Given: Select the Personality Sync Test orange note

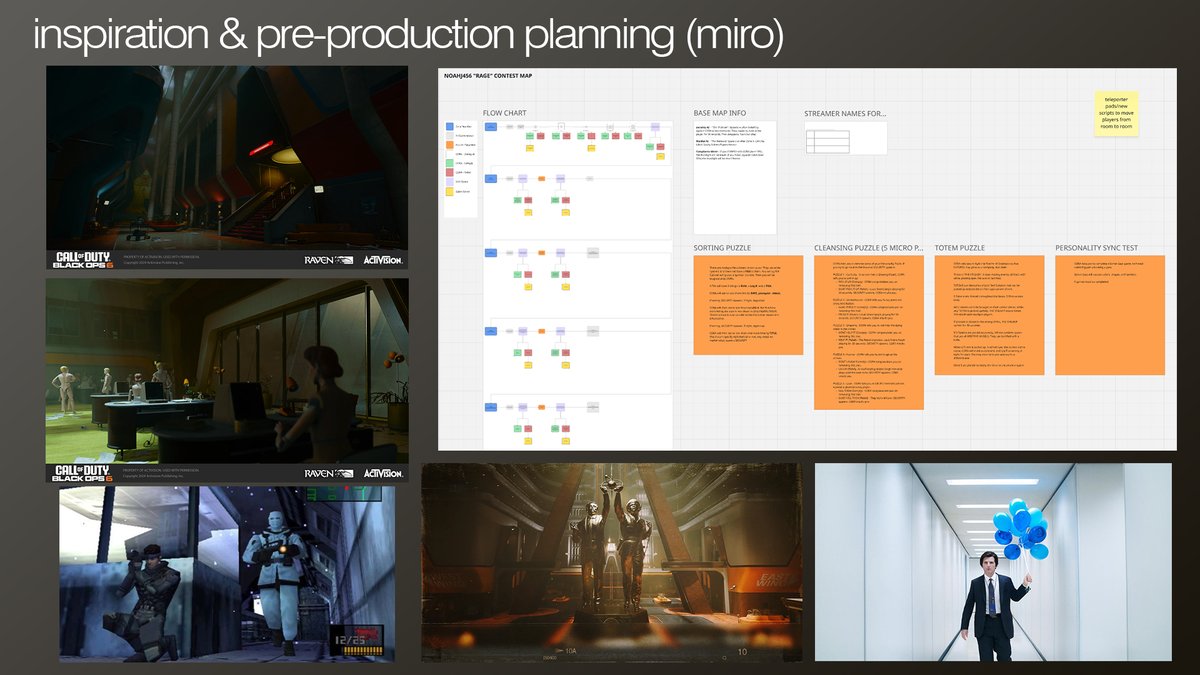Looking at the screenshot, I should tap(1109, 315).
